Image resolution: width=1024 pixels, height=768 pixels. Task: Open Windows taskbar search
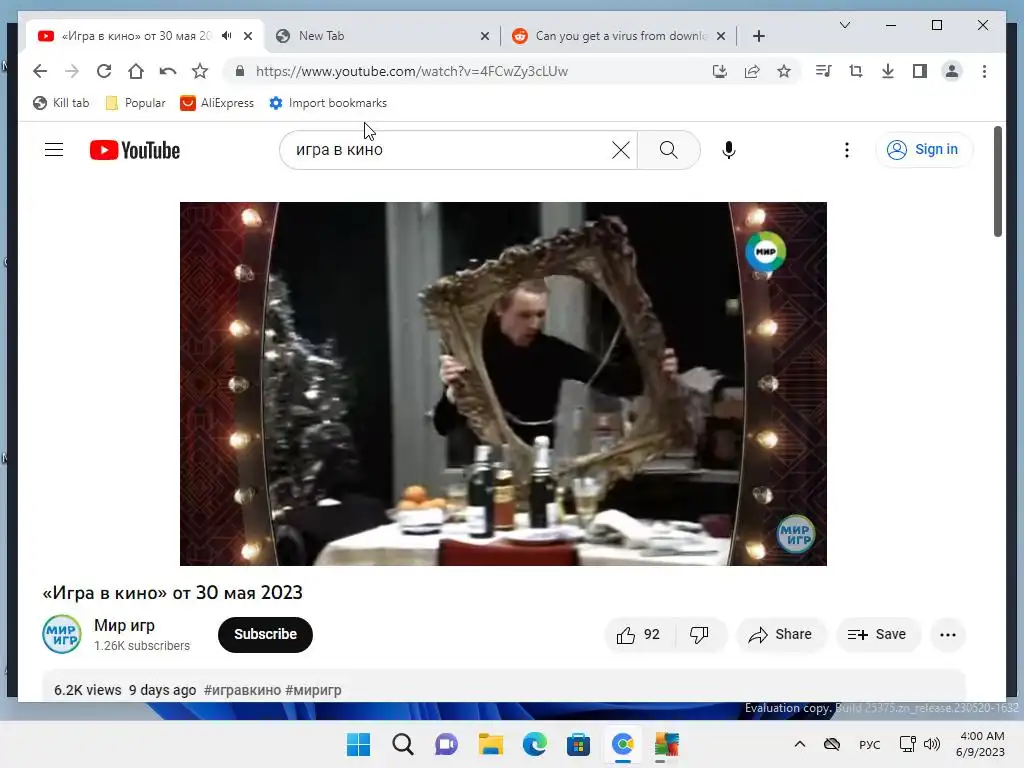coord(402,744)
